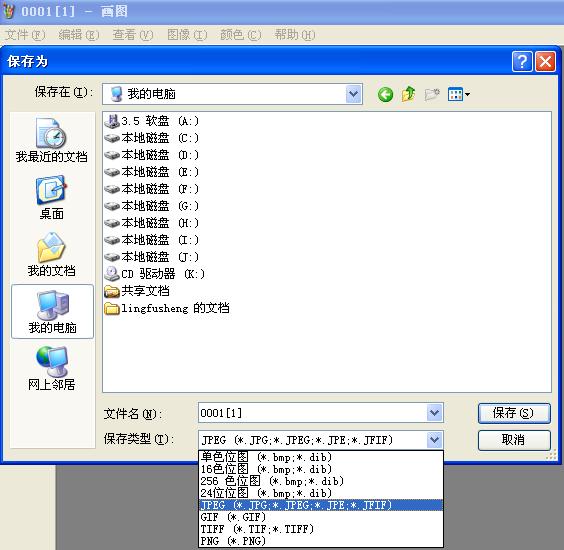Click the 保存(S) button
This screenshot has height=550, width=564.
point(514,413)
